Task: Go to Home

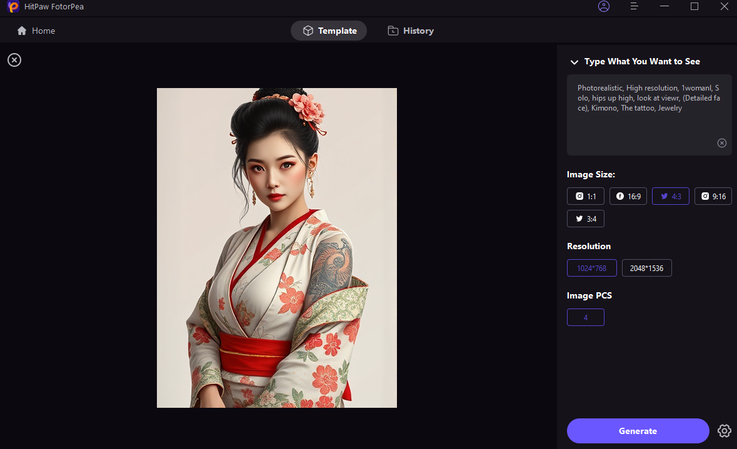Action: [x=36, y=31]
